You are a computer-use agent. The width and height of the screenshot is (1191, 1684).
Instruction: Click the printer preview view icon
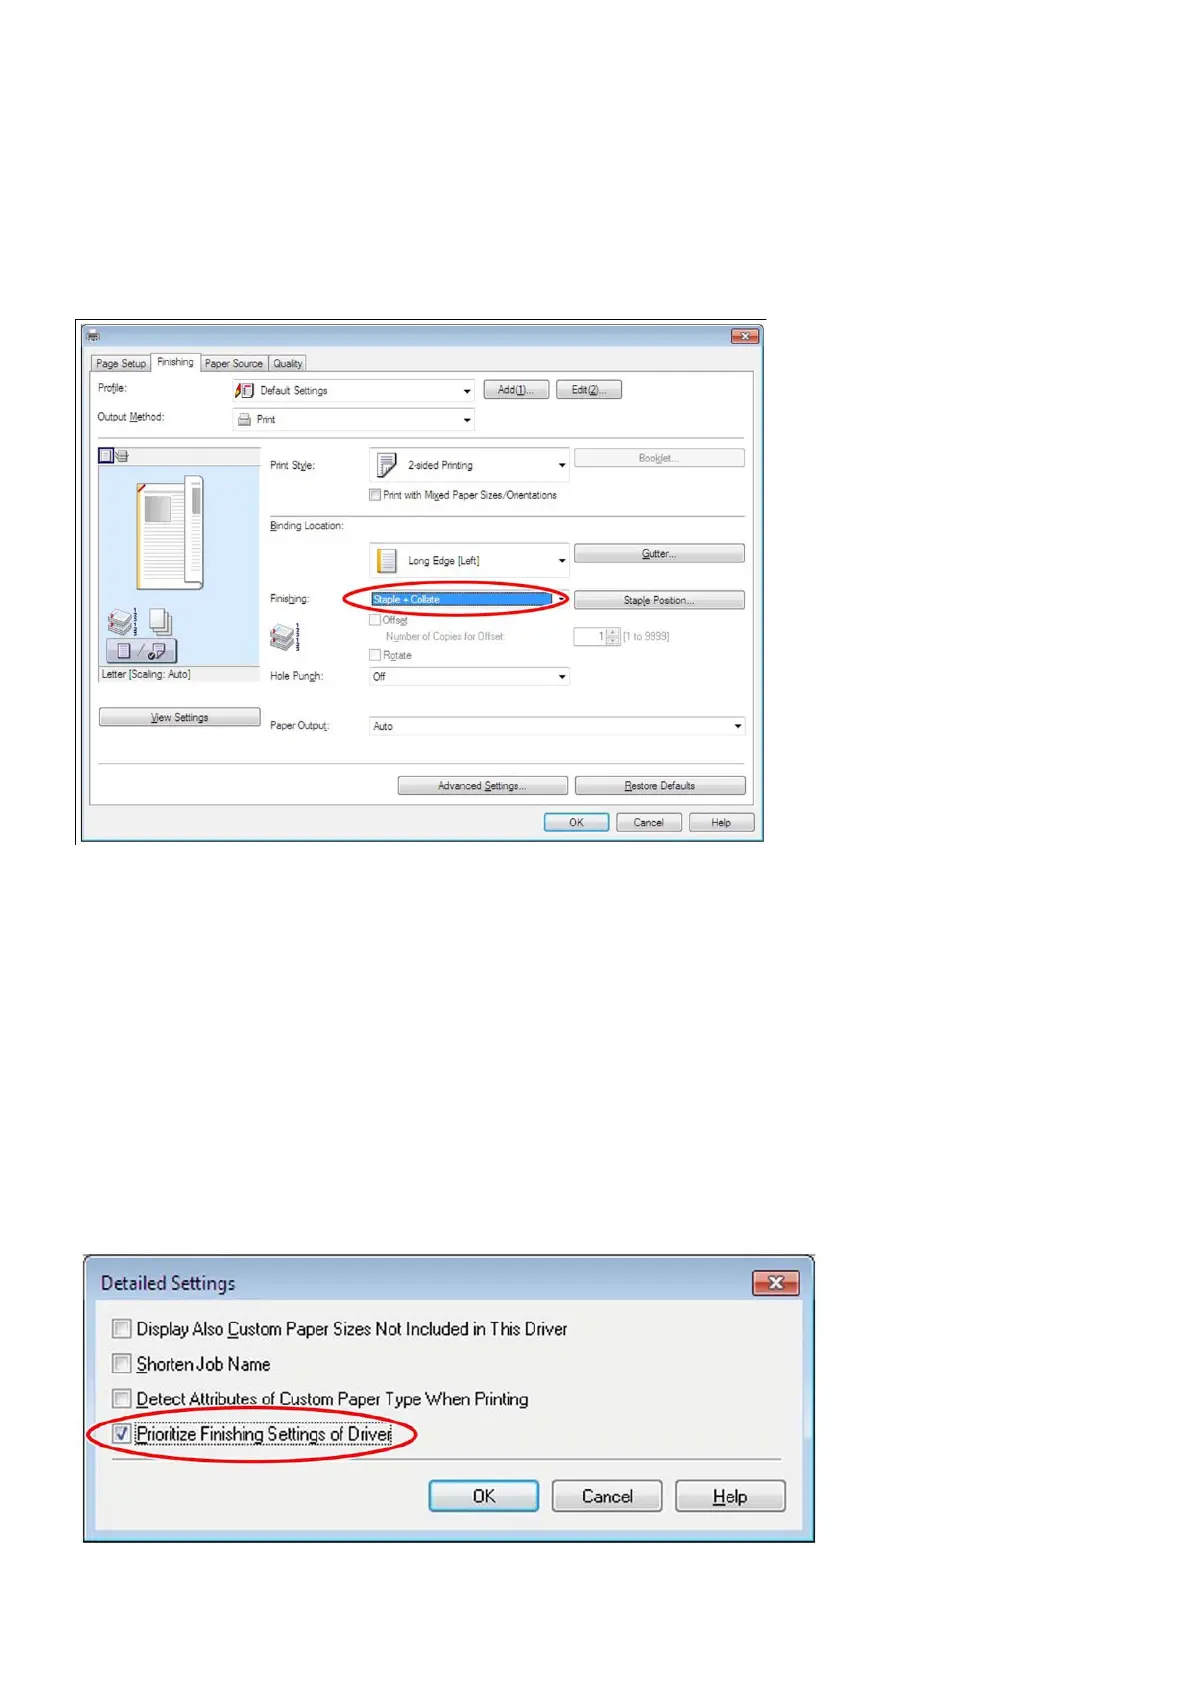click(122, 456)
